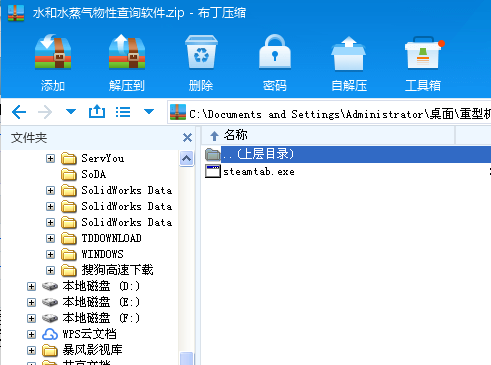The height and width of the screenshot is (365, 491).
Task: Select the TDDOWNLOAD folder
Action: tap(111, 238)
